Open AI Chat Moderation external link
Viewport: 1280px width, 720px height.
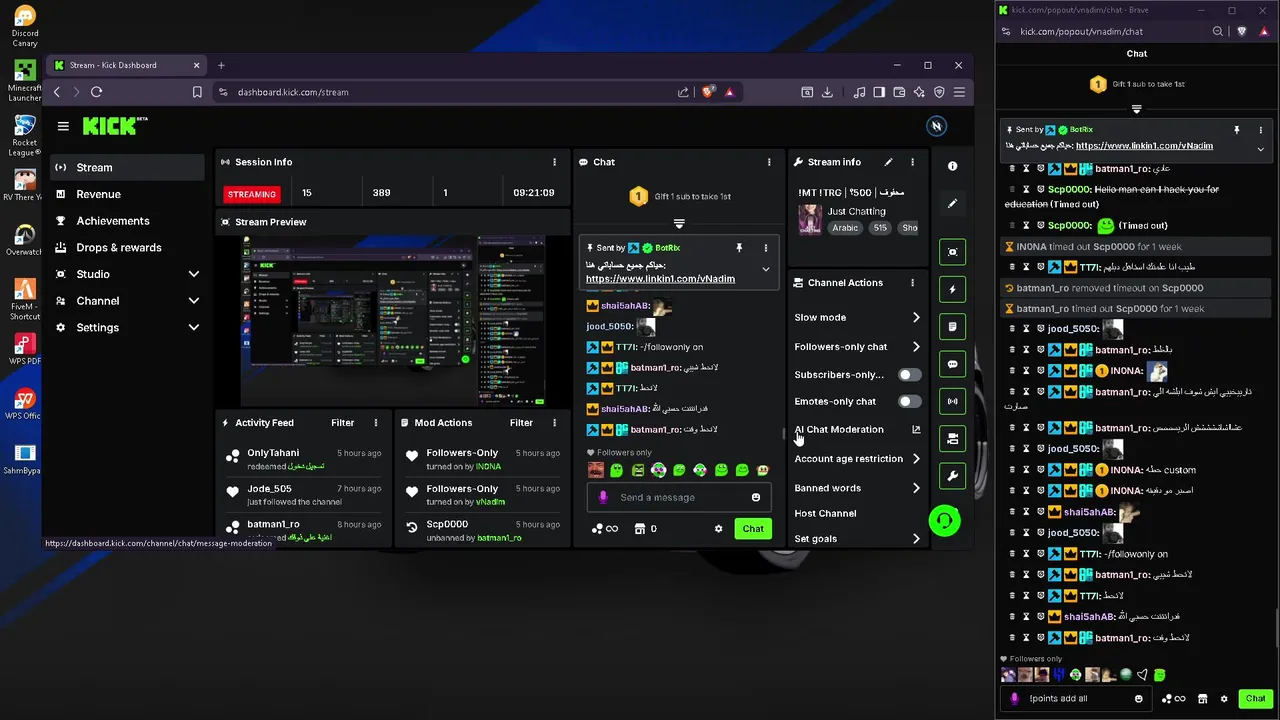(916, 430)
